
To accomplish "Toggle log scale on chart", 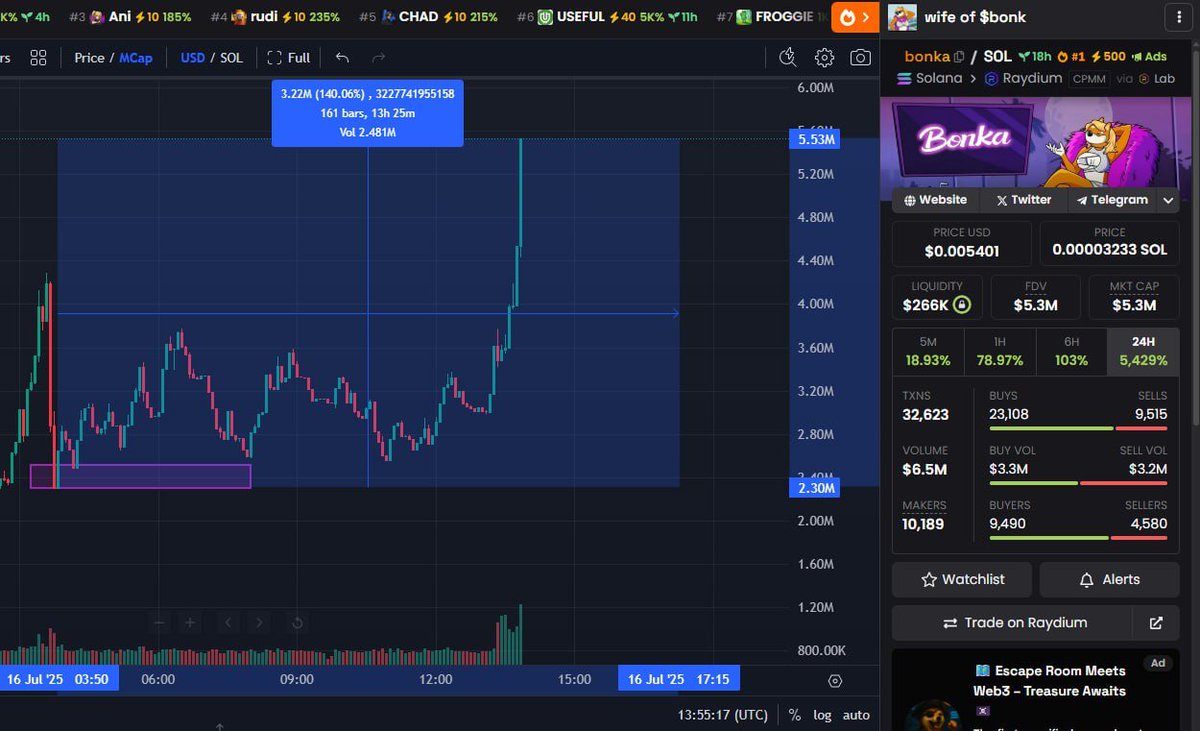I will click(x=822, y=715).
